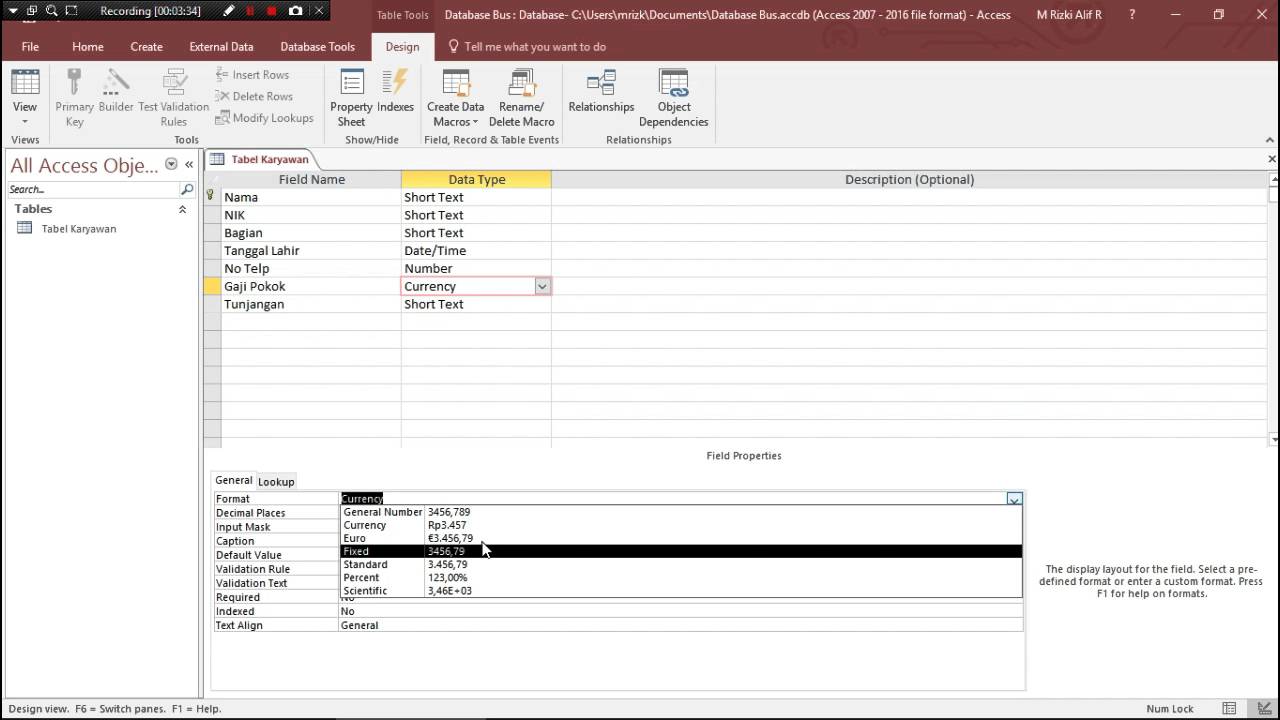This screenshot has width=1280, height=720.
Task: Open Create Data Macros menu
Action: (x=456, y=98)
